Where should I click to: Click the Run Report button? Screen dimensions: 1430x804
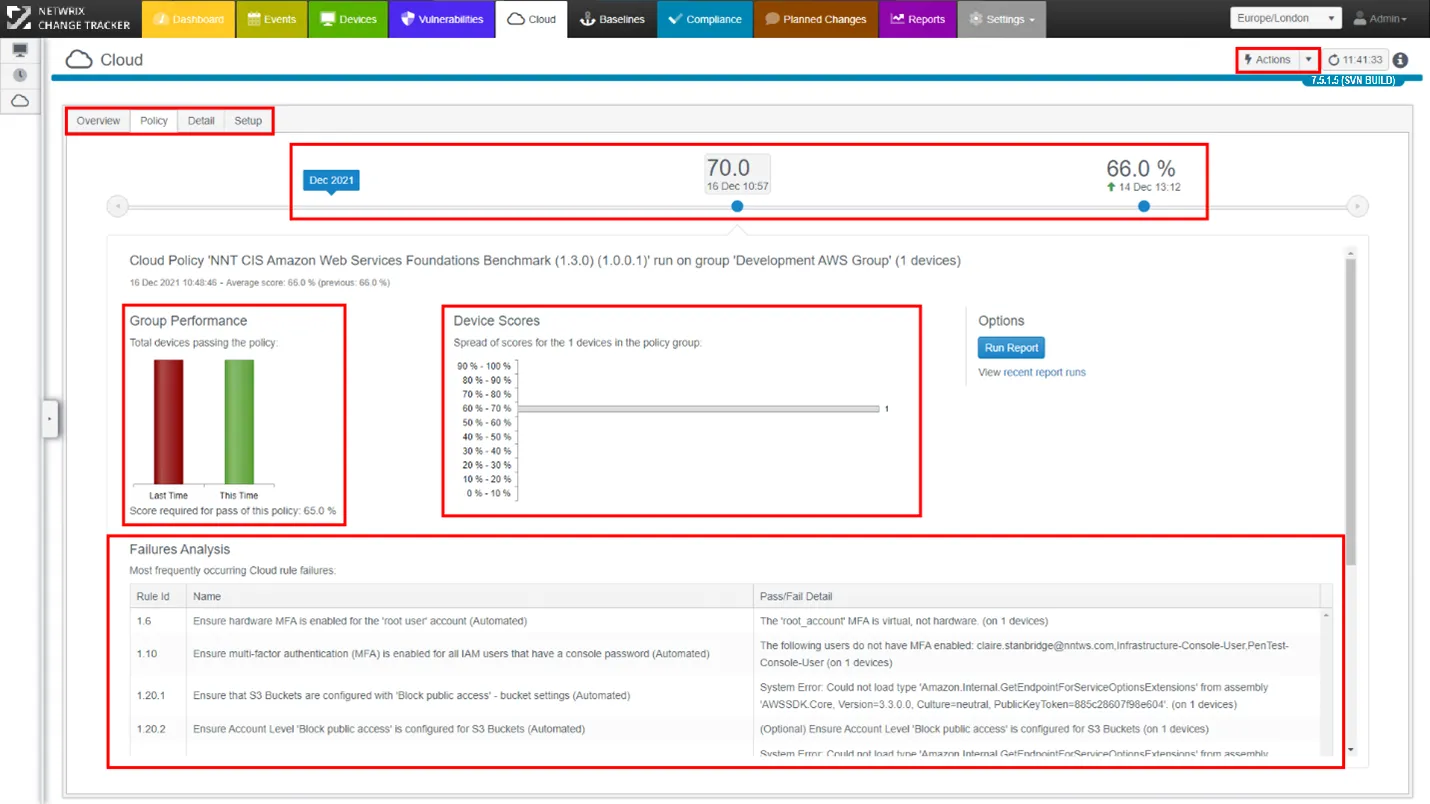pyautogui.click(x=1011, y=348)
